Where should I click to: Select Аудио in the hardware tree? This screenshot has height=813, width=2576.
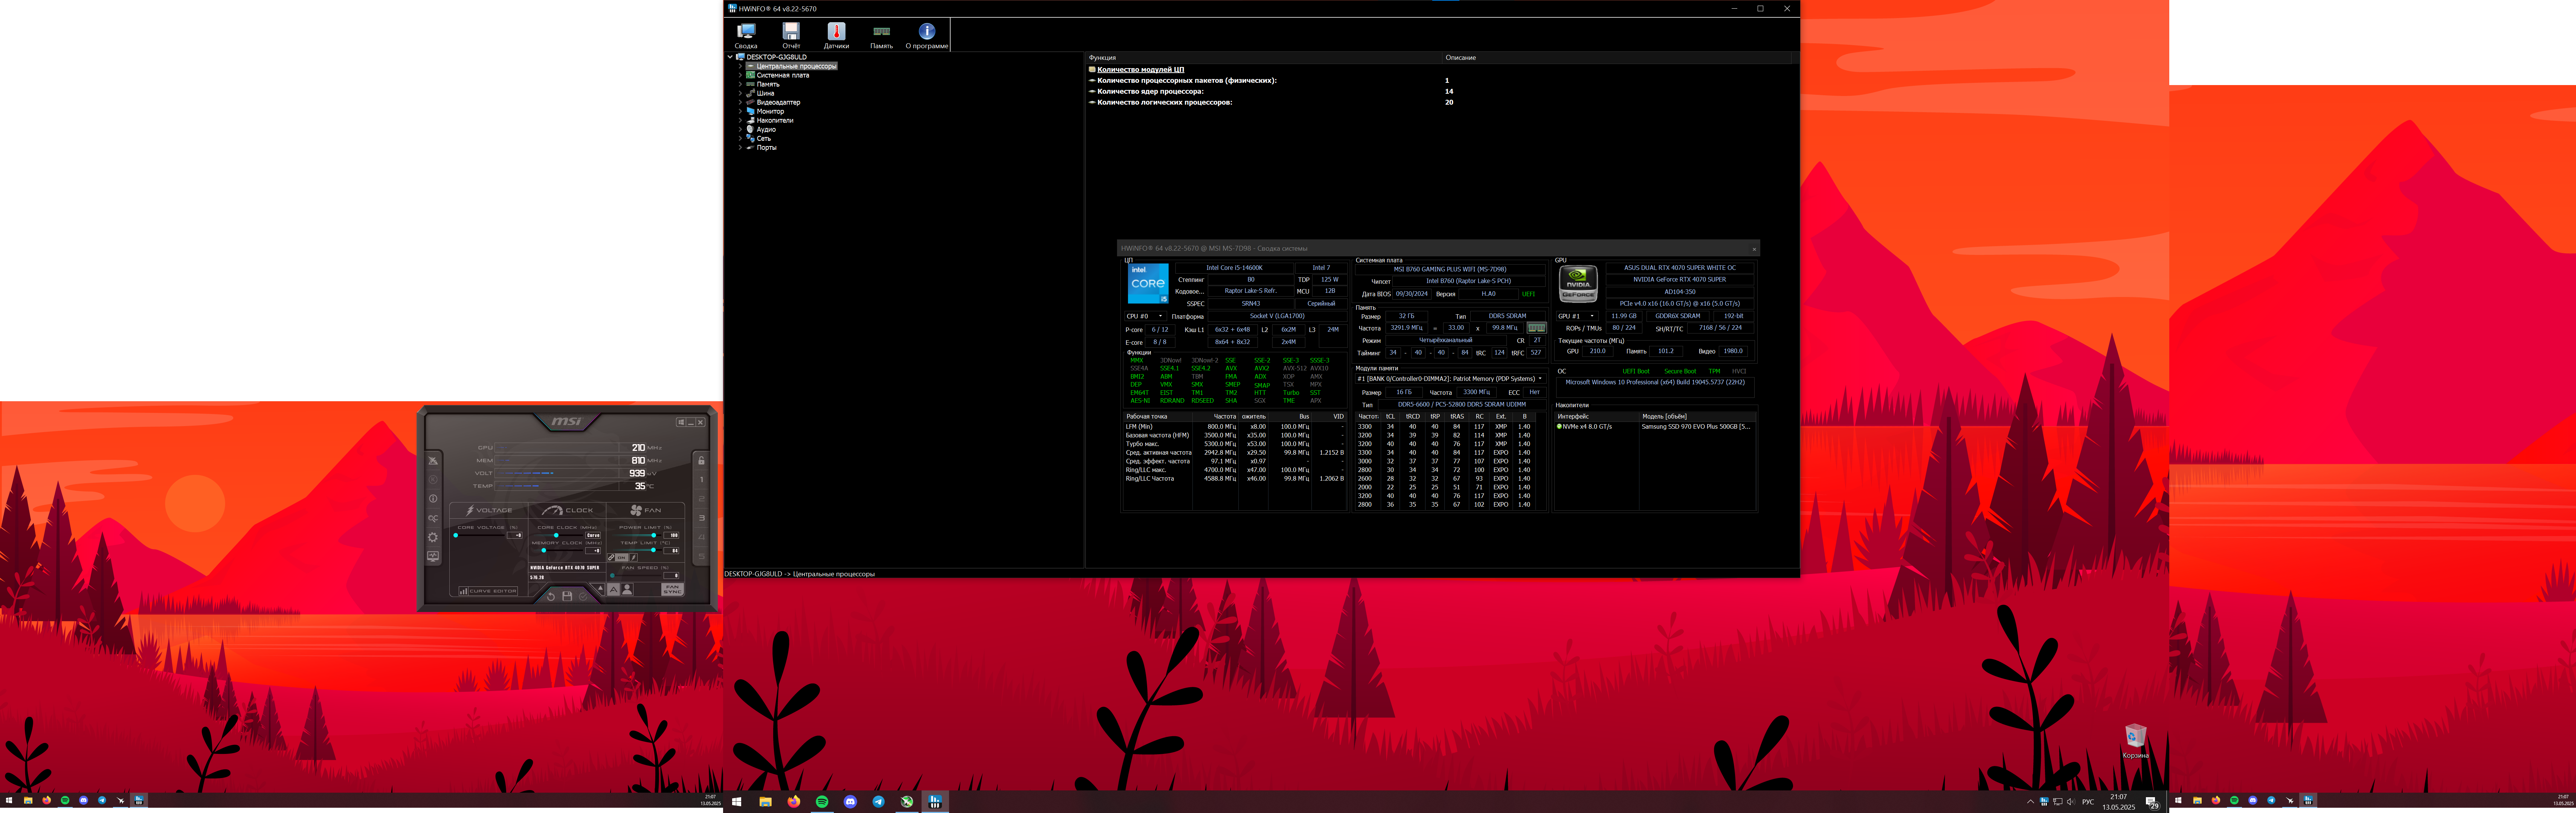coord(766,129)
